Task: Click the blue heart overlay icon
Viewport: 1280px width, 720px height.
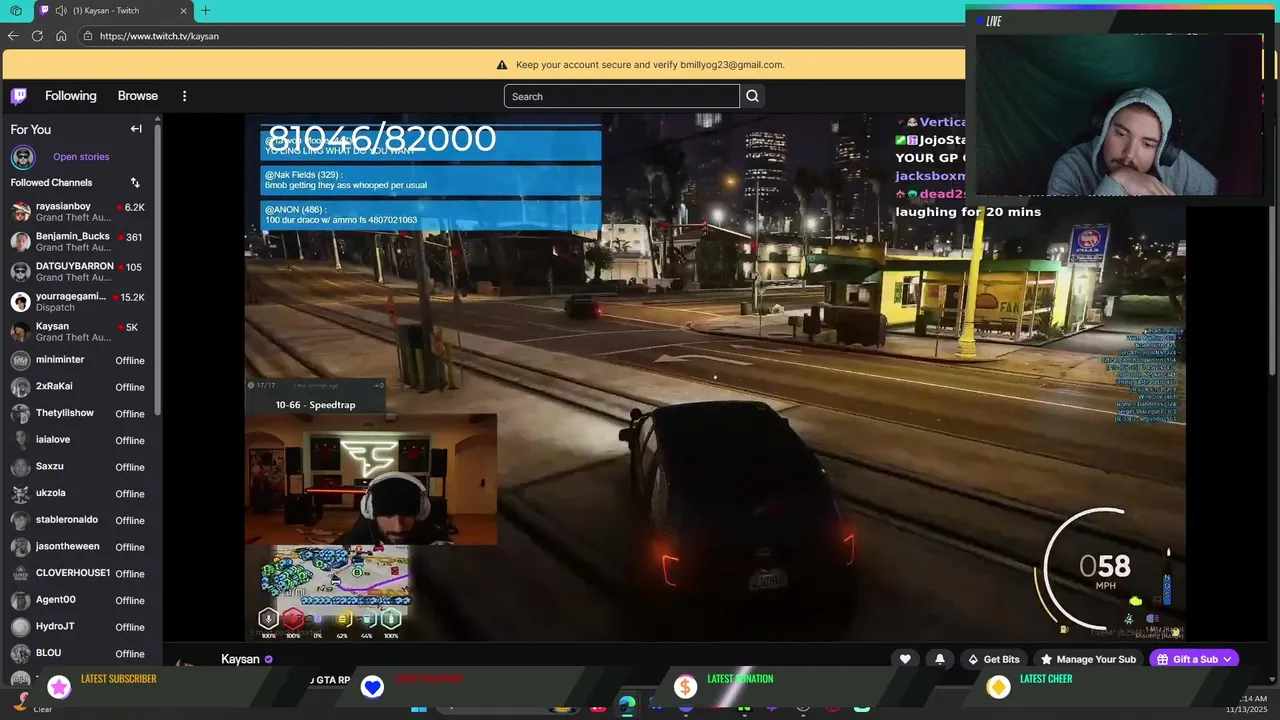Action: [372, 686]
